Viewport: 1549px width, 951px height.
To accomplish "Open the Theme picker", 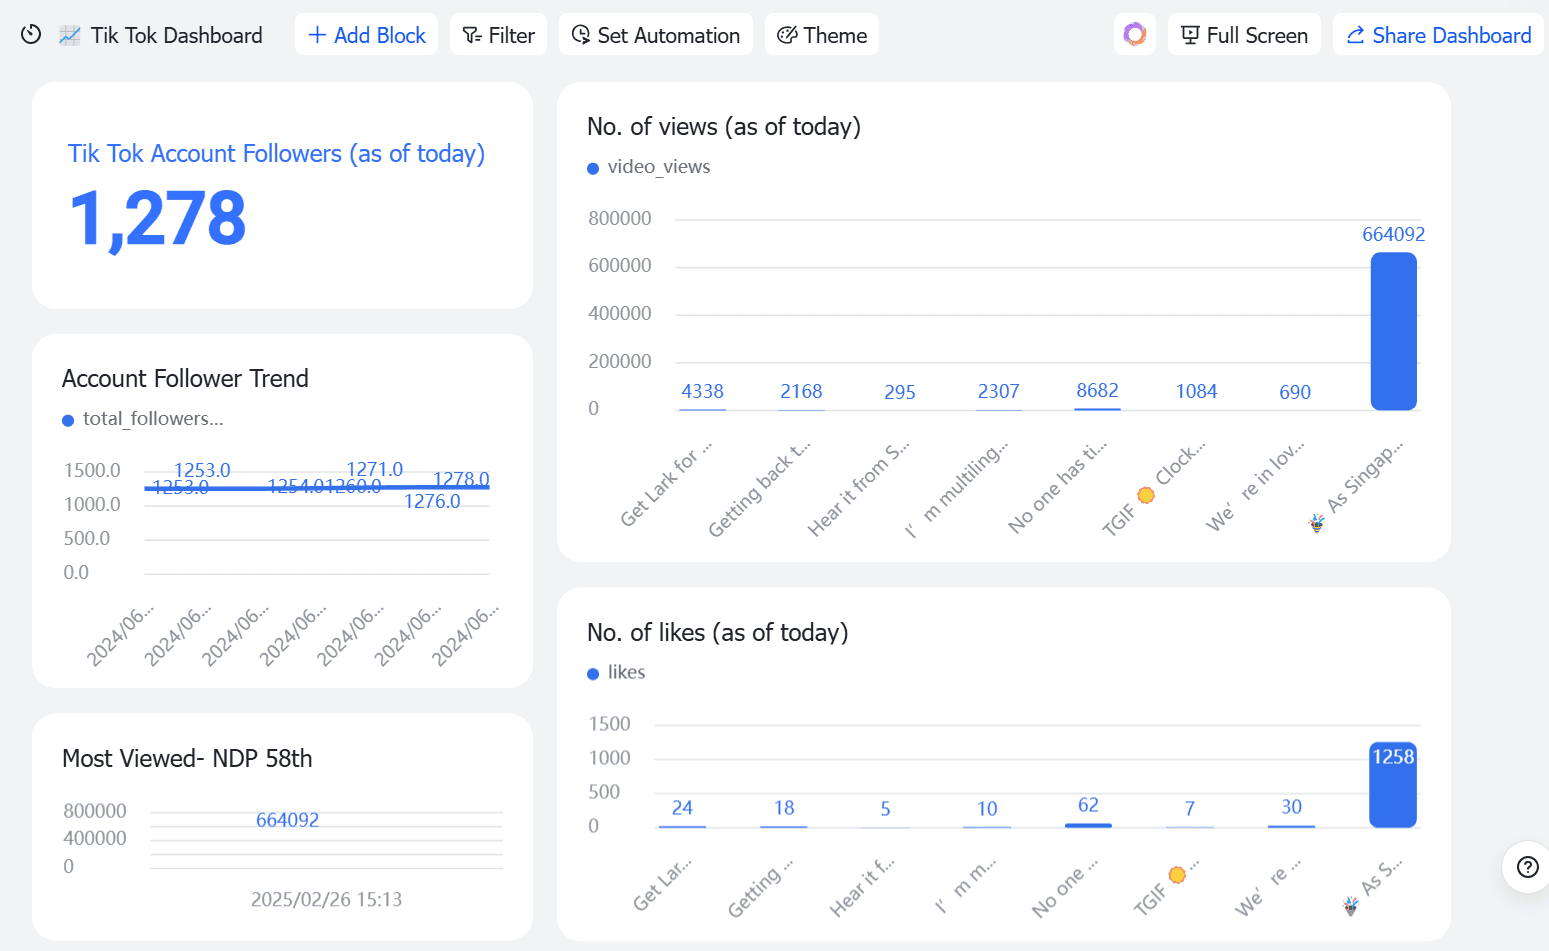I will [x=821, y=35].
